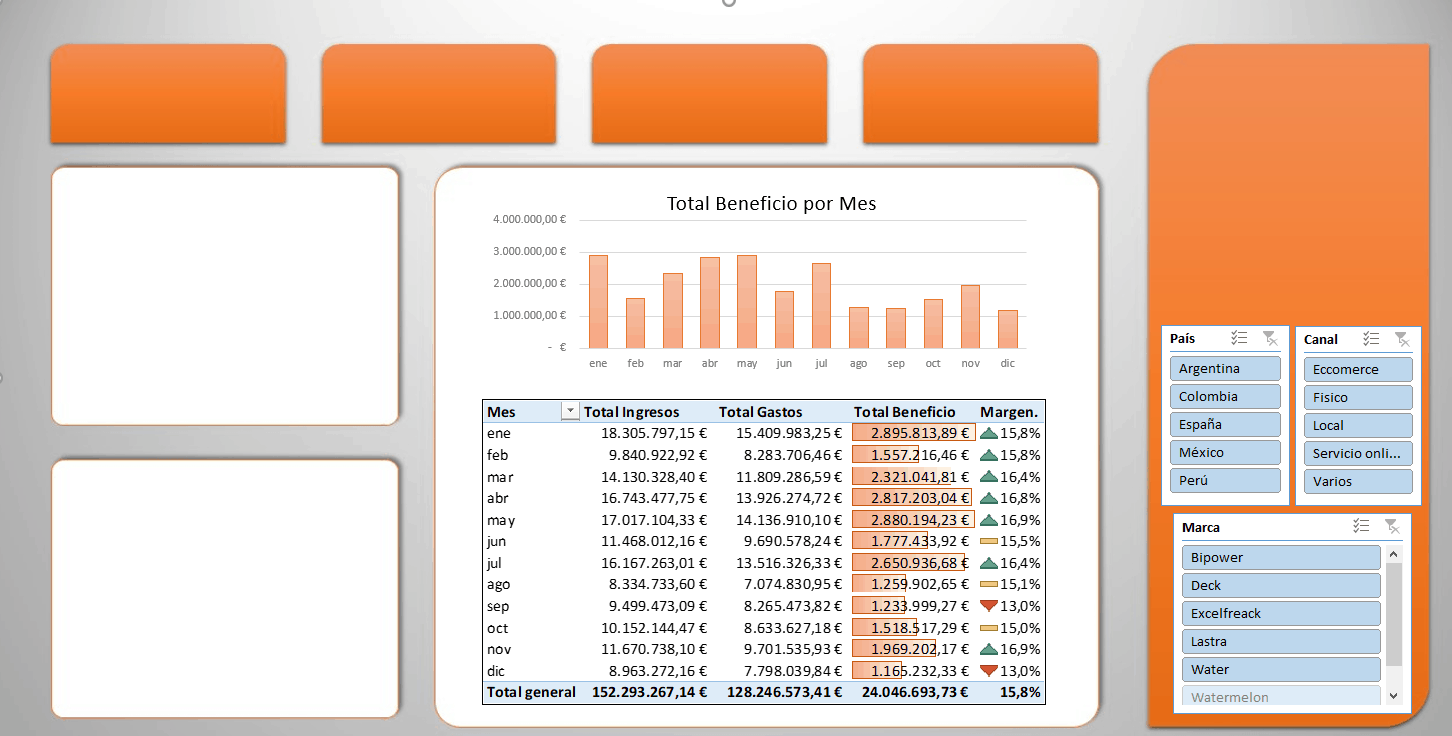Clear filter on Marca slicer

coord(1391,526)
